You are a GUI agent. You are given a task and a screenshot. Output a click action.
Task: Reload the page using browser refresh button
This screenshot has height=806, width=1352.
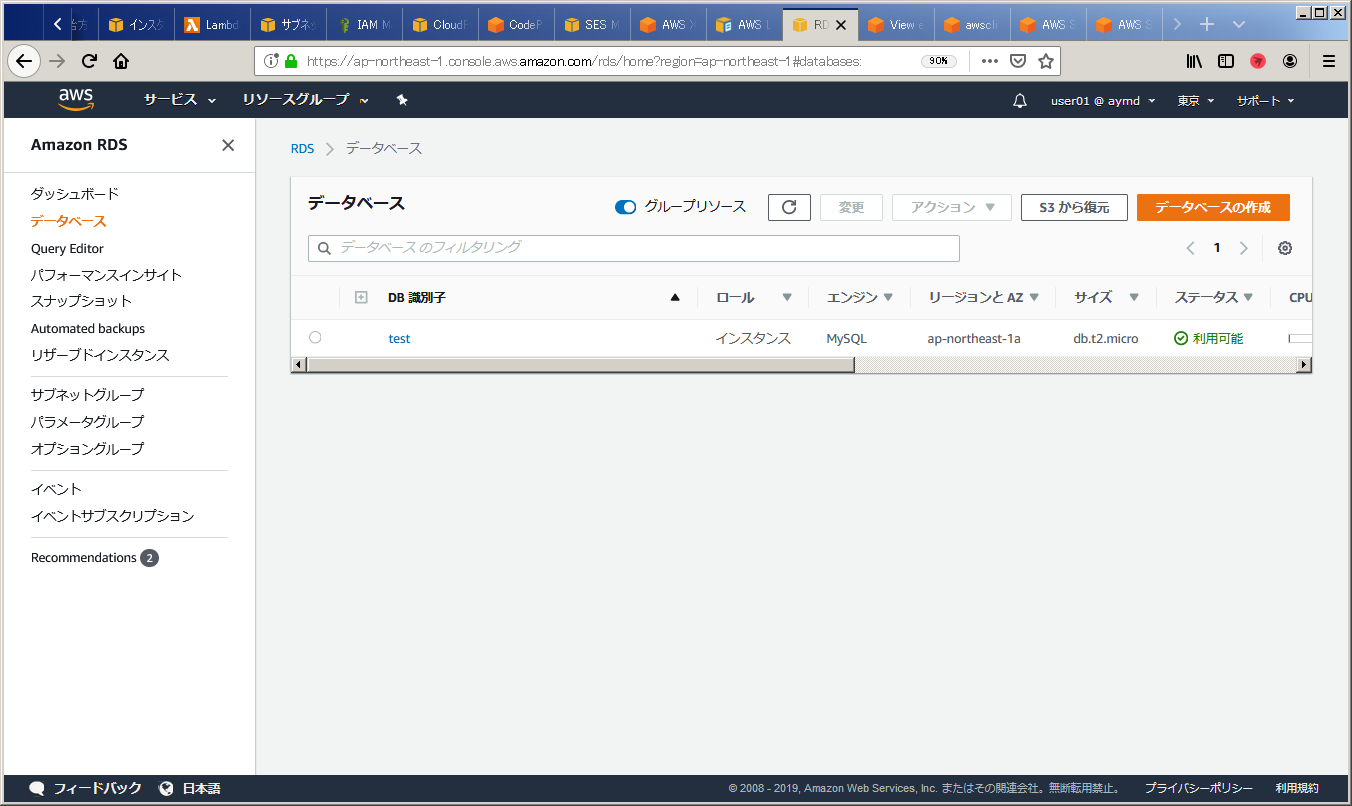89,61
